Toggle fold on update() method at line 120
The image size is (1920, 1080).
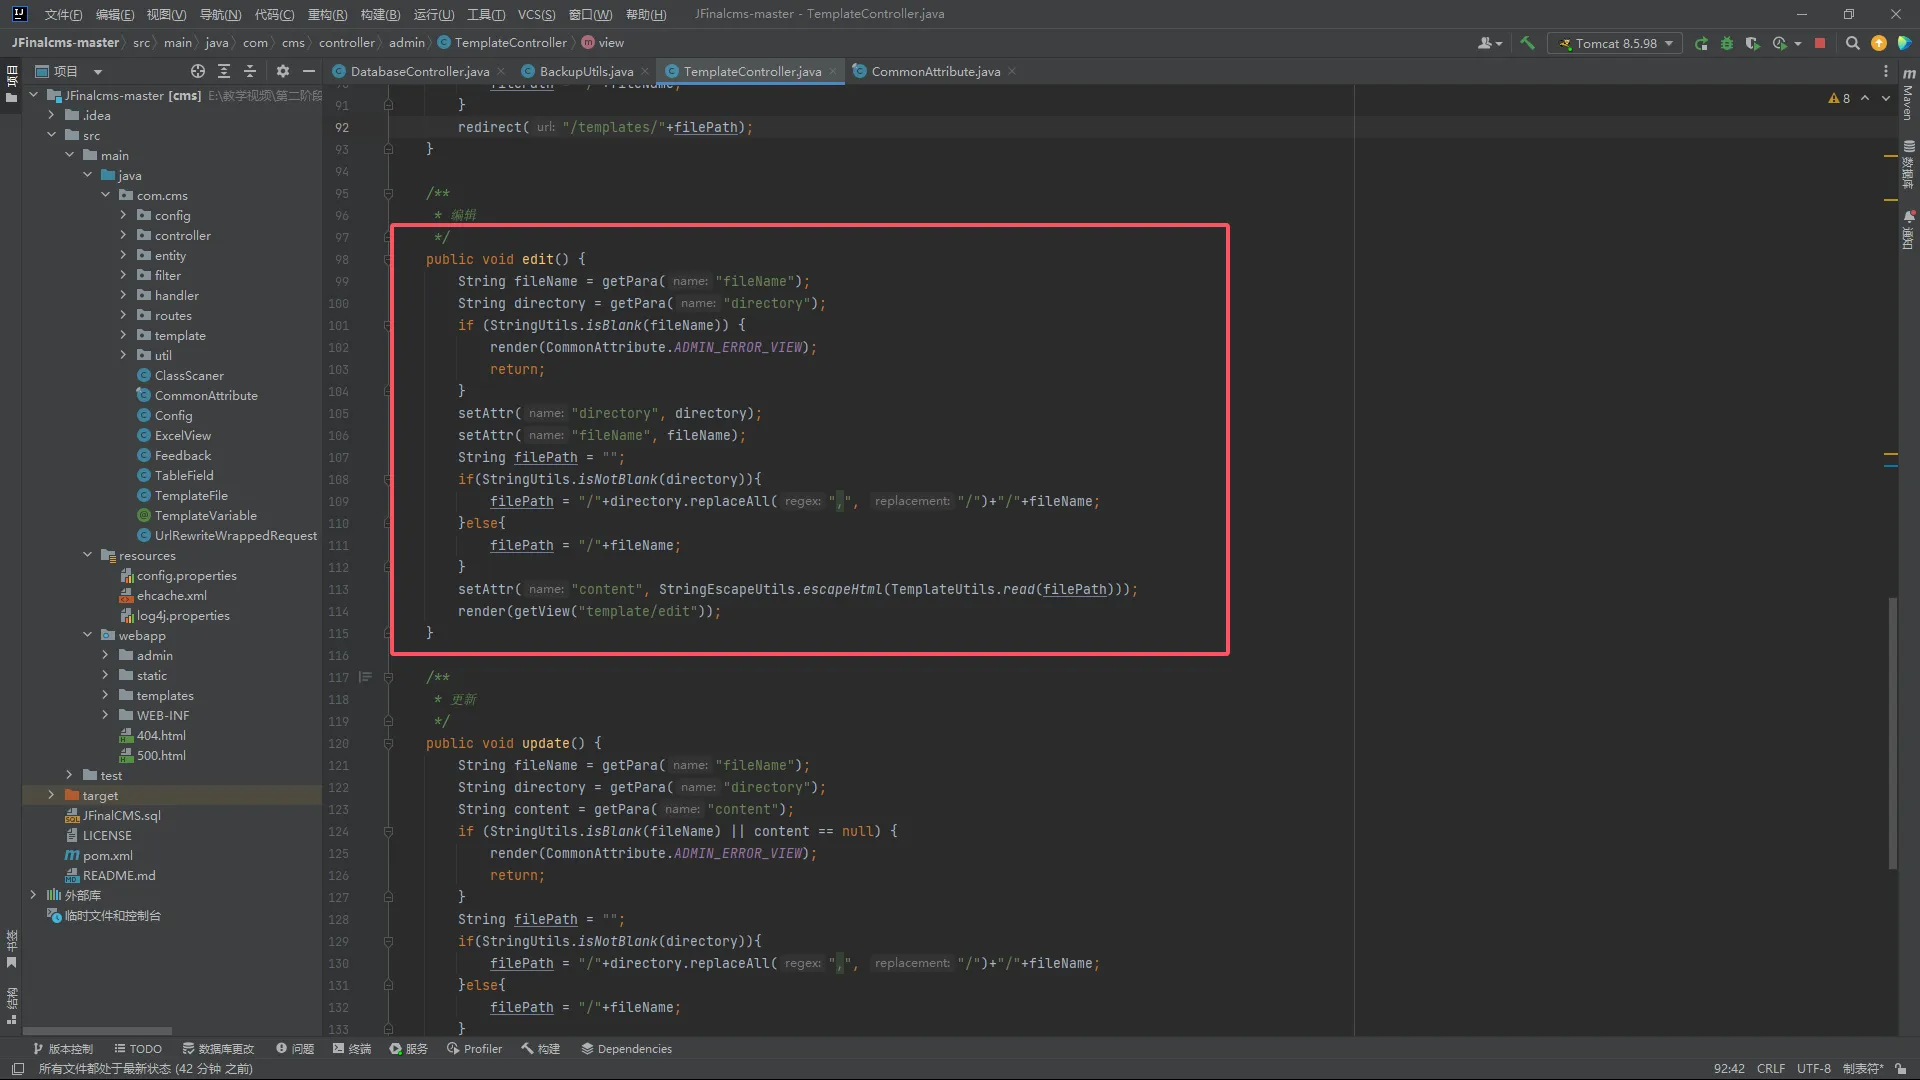(388, 743)
